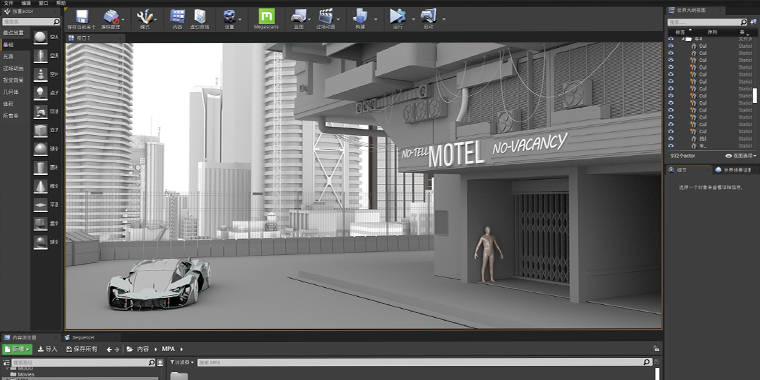Open the Megascans plugin button

[x=266, y=16]
